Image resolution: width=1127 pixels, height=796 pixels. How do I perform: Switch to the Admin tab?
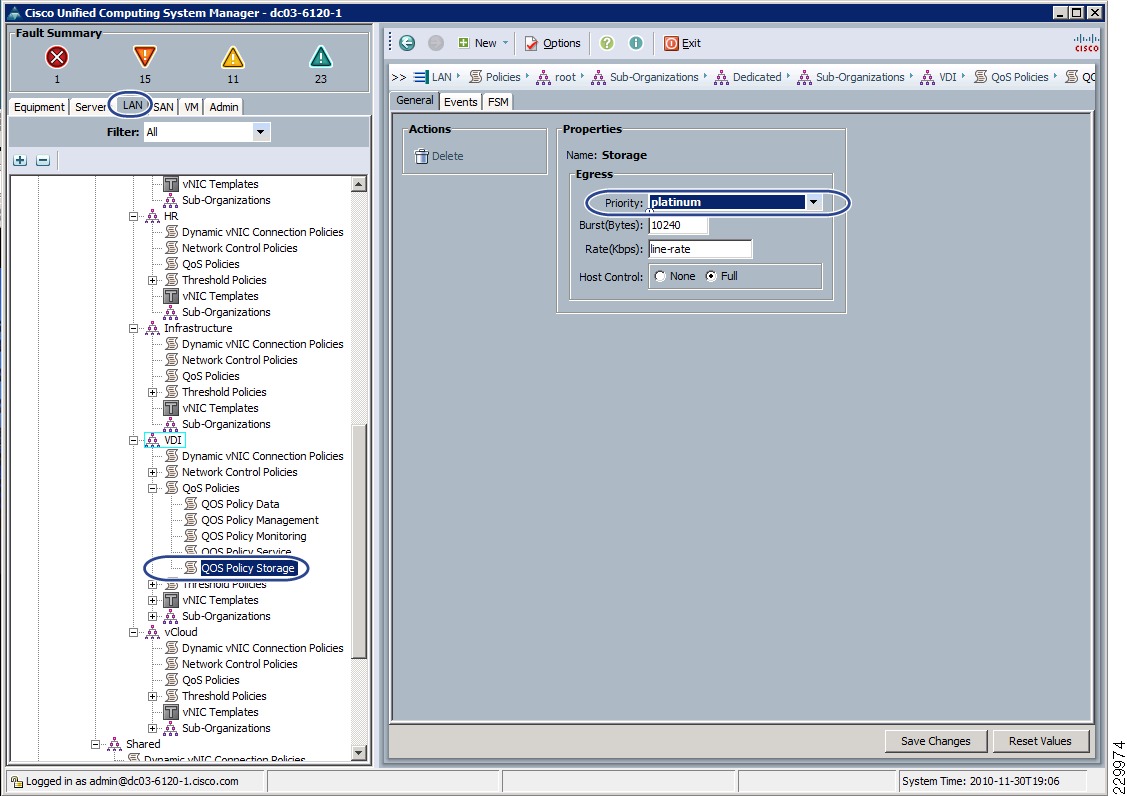coord(224,107)
